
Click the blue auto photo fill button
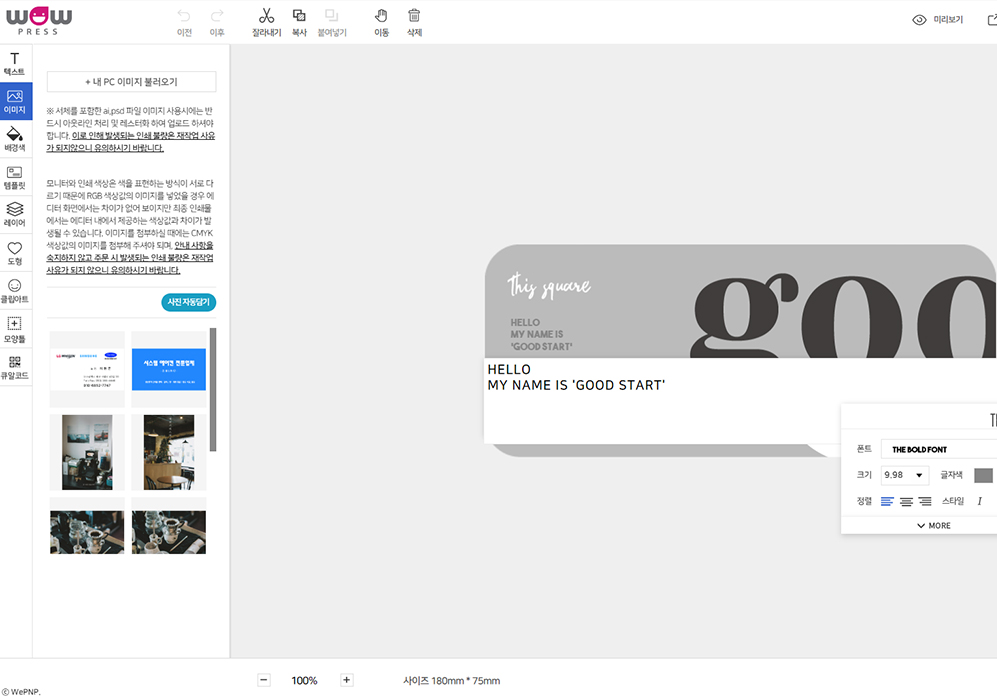188,302
